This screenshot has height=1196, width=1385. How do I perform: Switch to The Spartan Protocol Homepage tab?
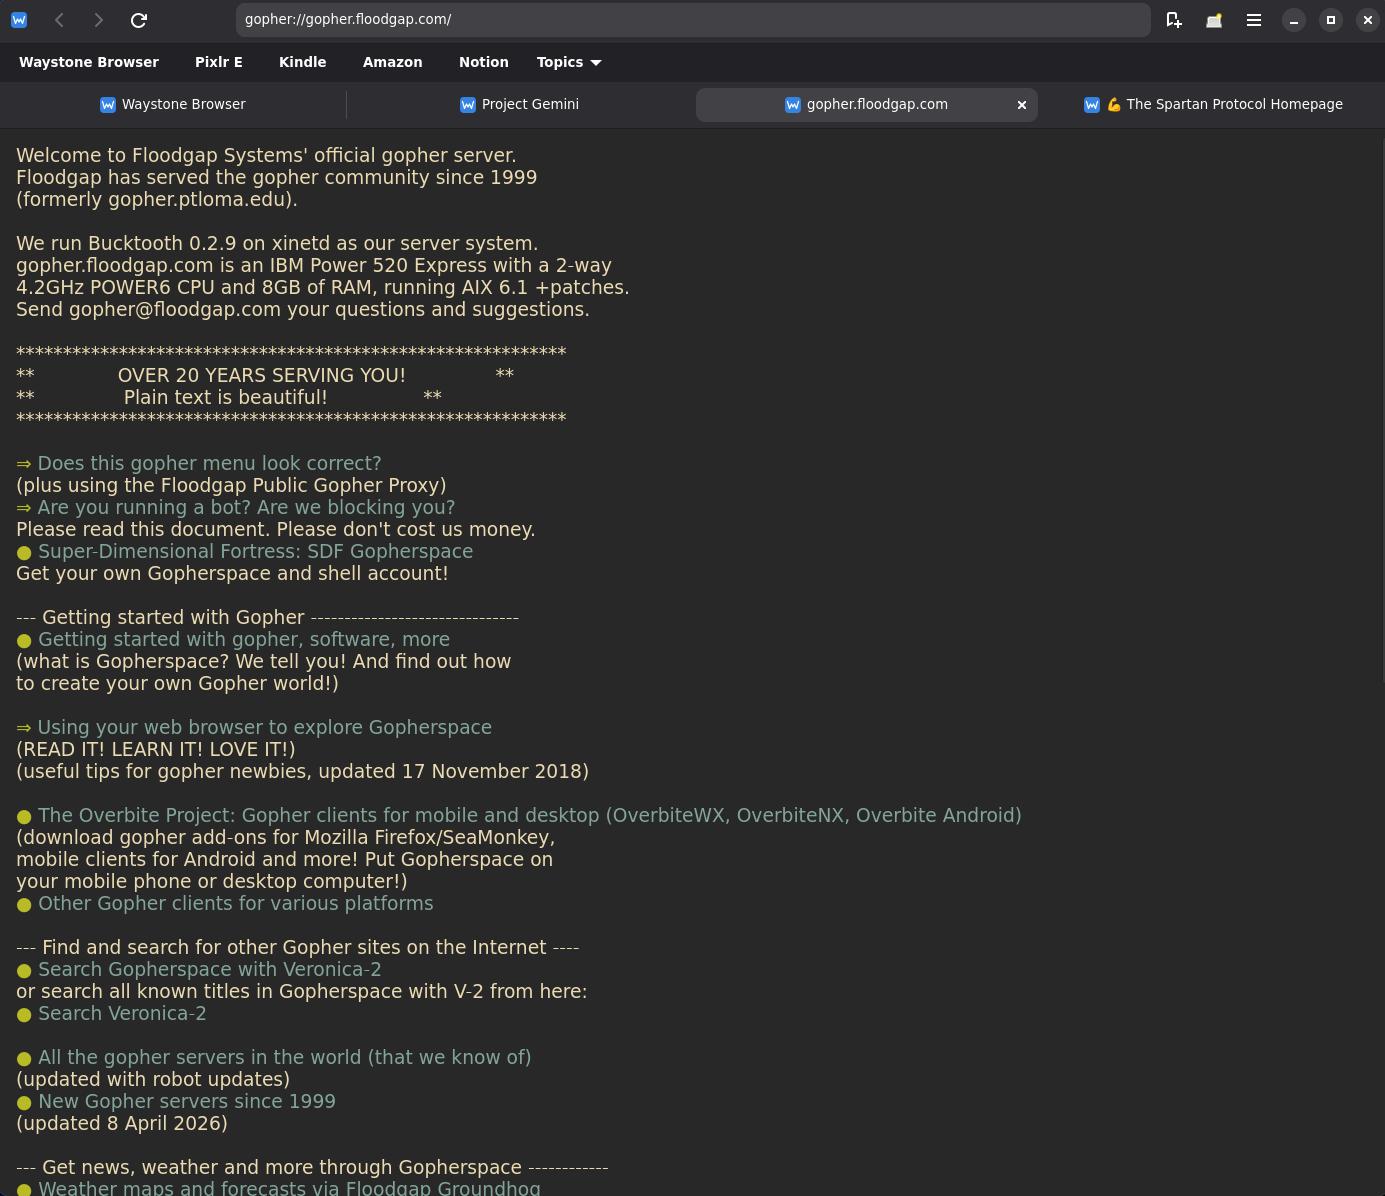click(x=1214, y=104)
